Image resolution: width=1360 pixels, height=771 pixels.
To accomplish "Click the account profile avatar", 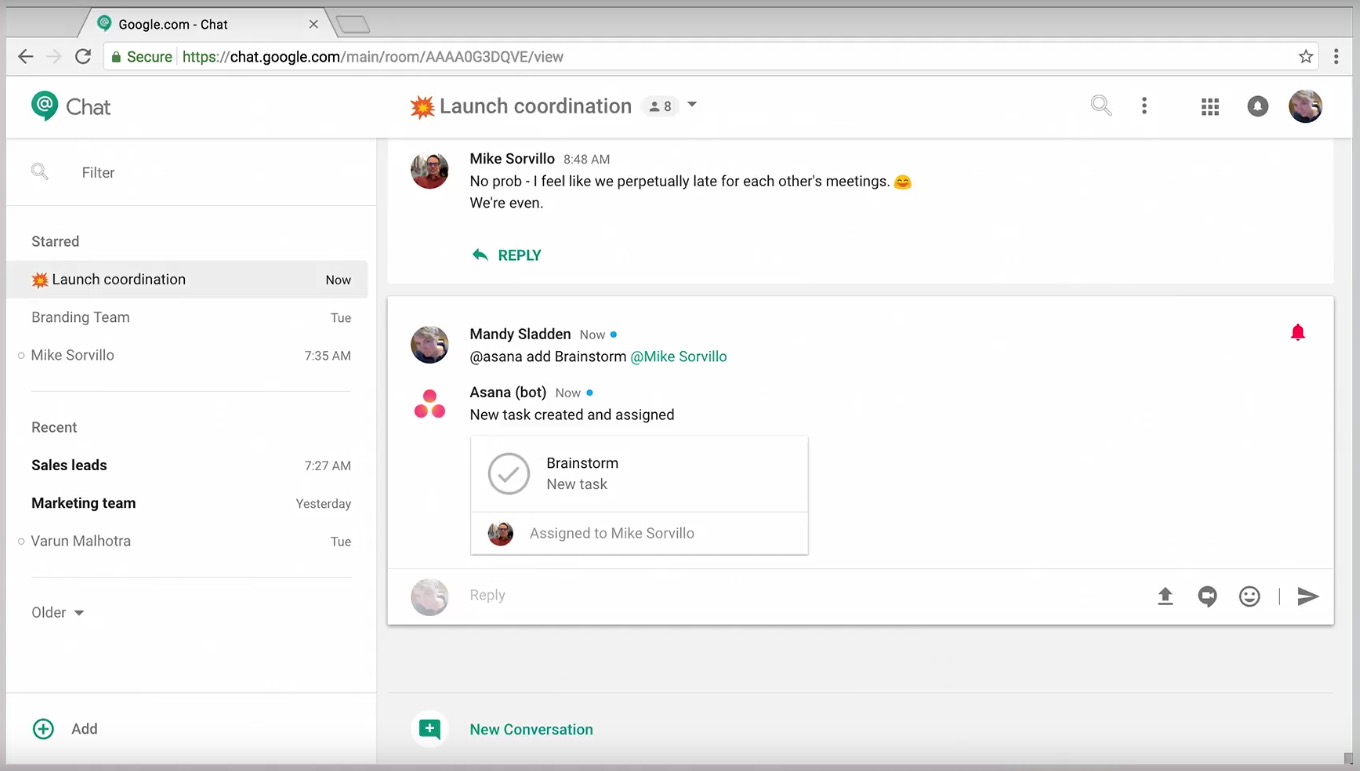I will pos(1305,106).
